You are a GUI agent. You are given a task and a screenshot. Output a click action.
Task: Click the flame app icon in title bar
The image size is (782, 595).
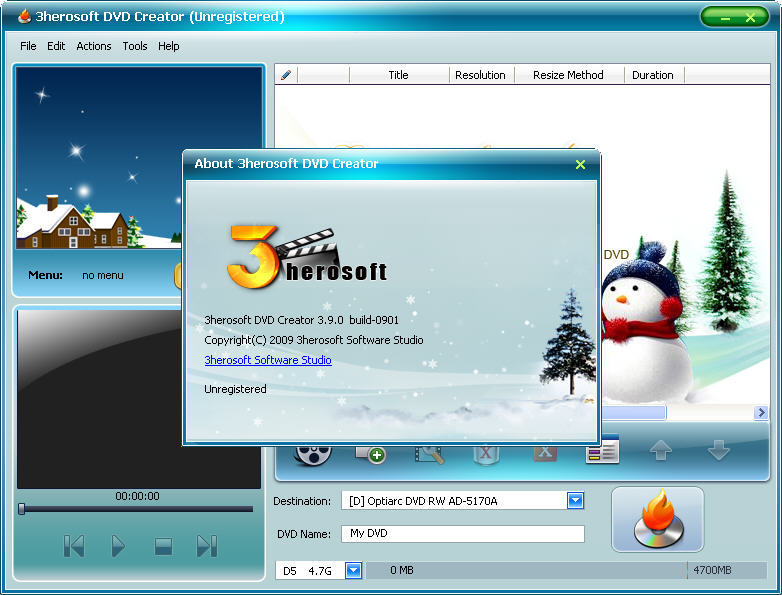point(24,16)
